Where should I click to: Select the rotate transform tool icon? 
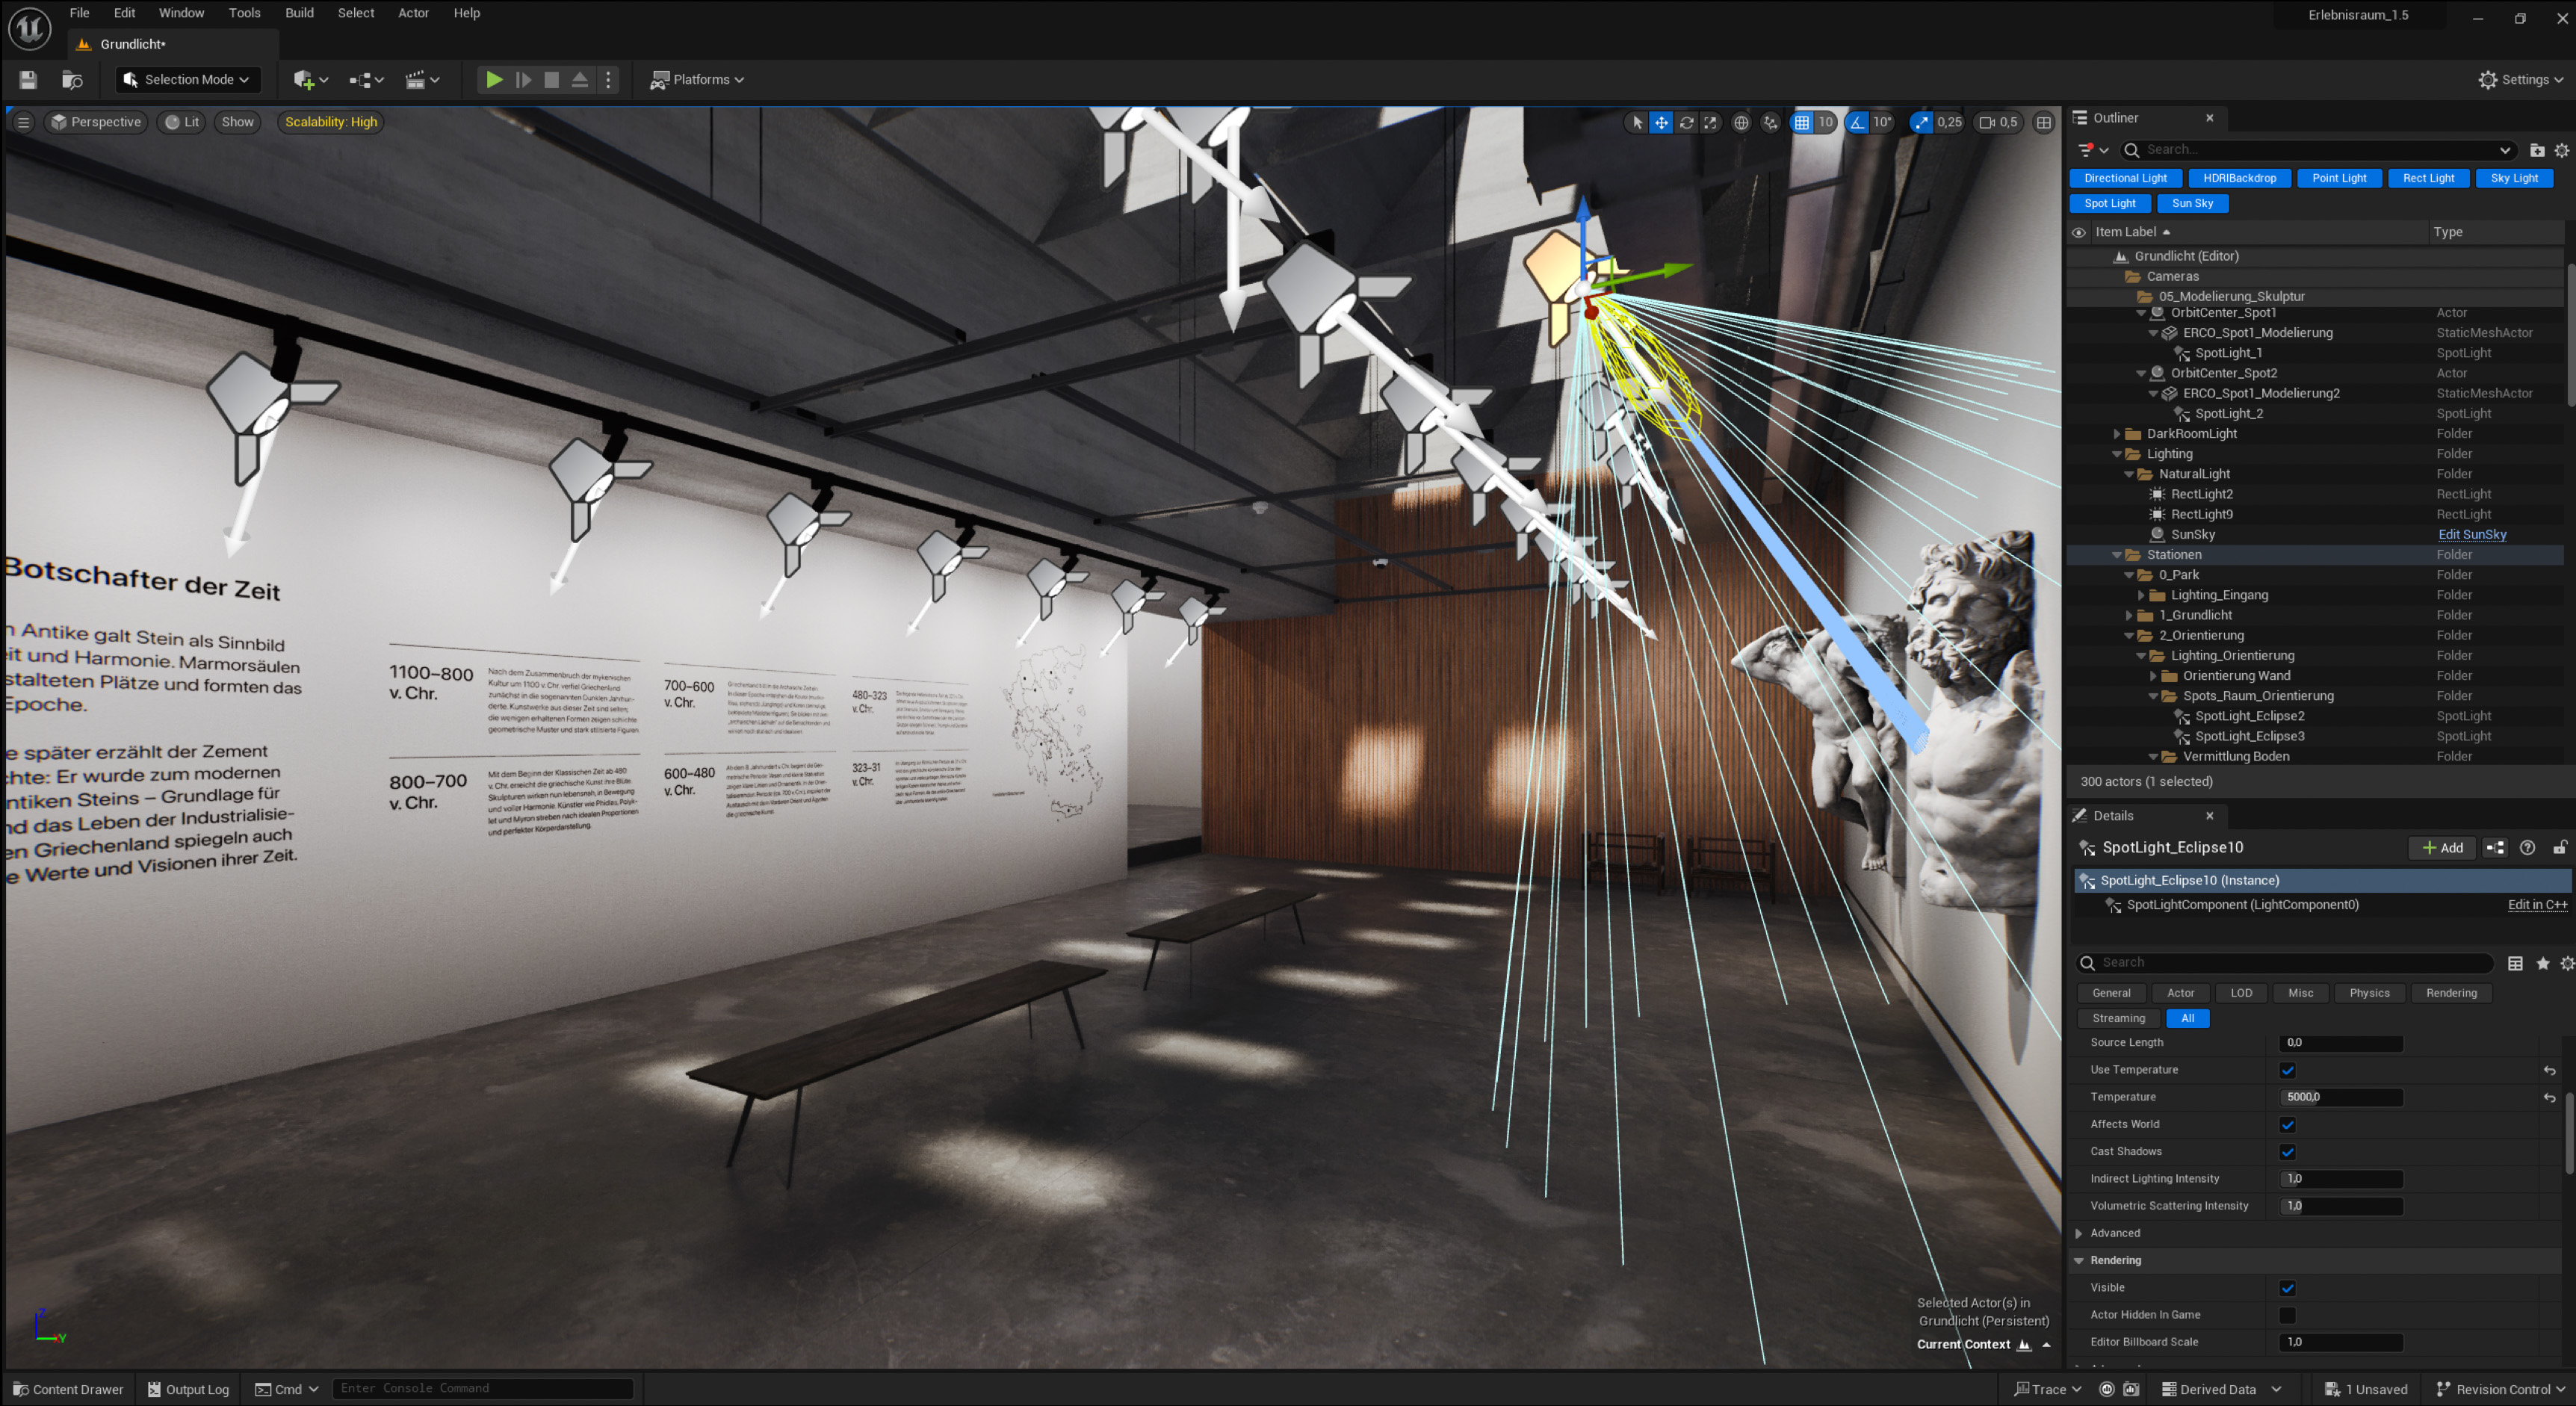[x=1686, y=122]
